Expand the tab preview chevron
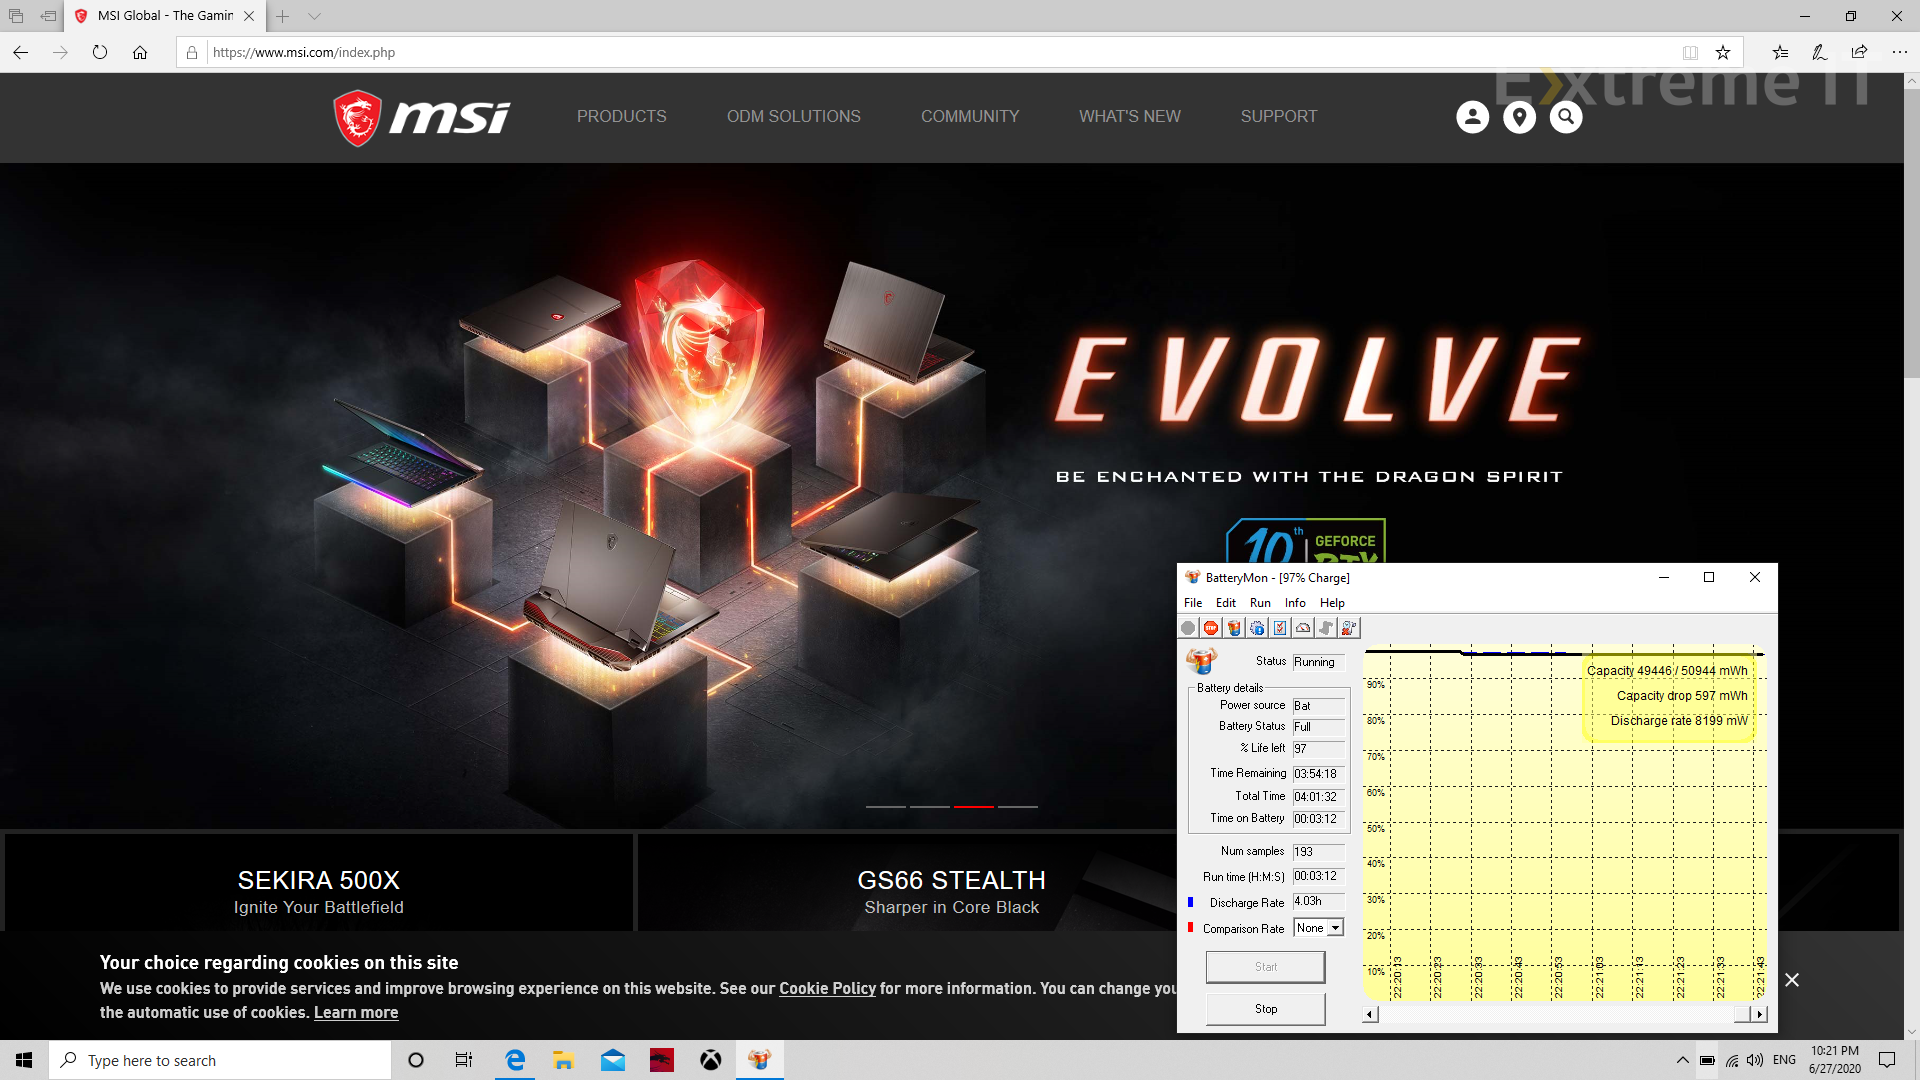1920x1080 pixels. pyautogui.click(x=314, y=16)
